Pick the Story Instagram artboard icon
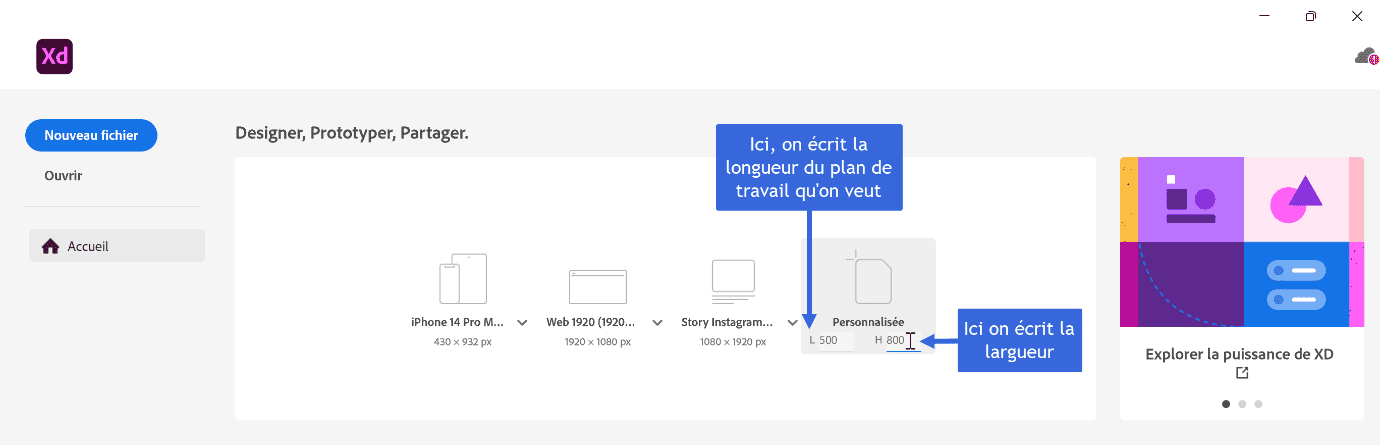Image resolution: width=1380 pixels, height=445 pixels. [733, 282]
